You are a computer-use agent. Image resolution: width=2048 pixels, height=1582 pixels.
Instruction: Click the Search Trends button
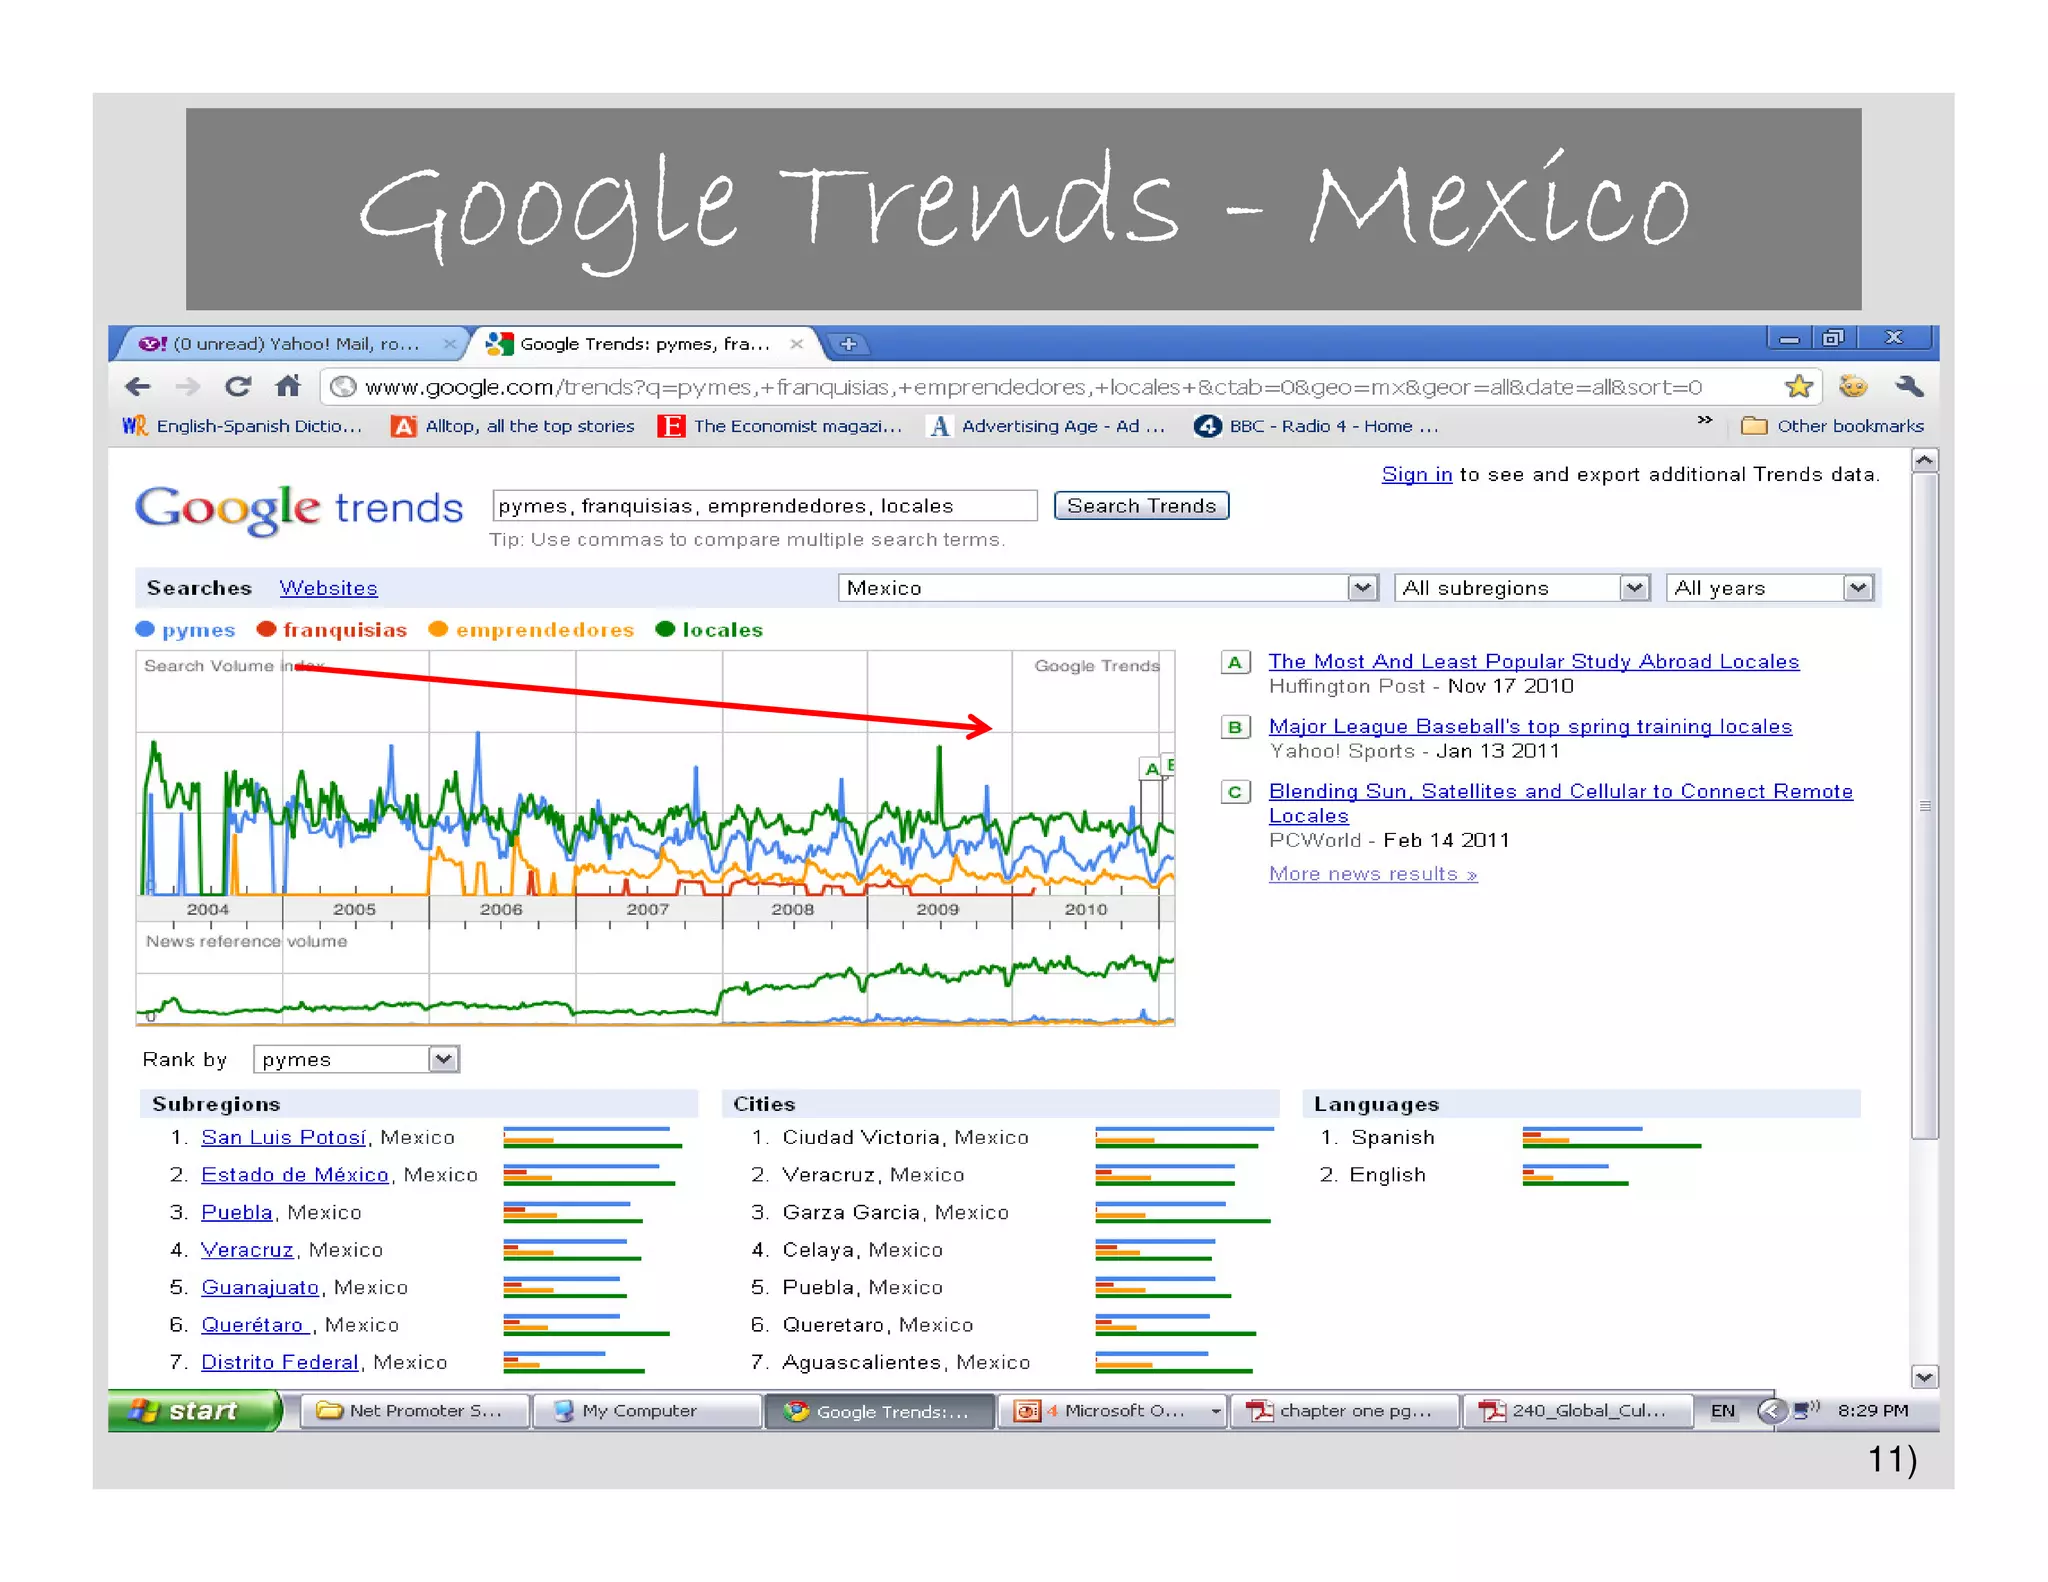pos(1141,506)
